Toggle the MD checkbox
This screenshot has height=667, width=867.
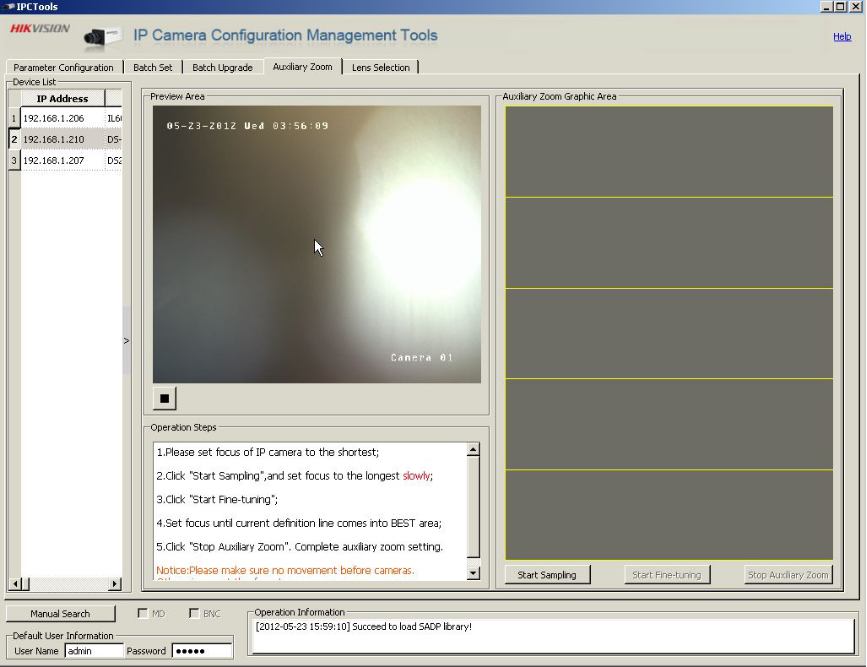(x=142, y=613)
